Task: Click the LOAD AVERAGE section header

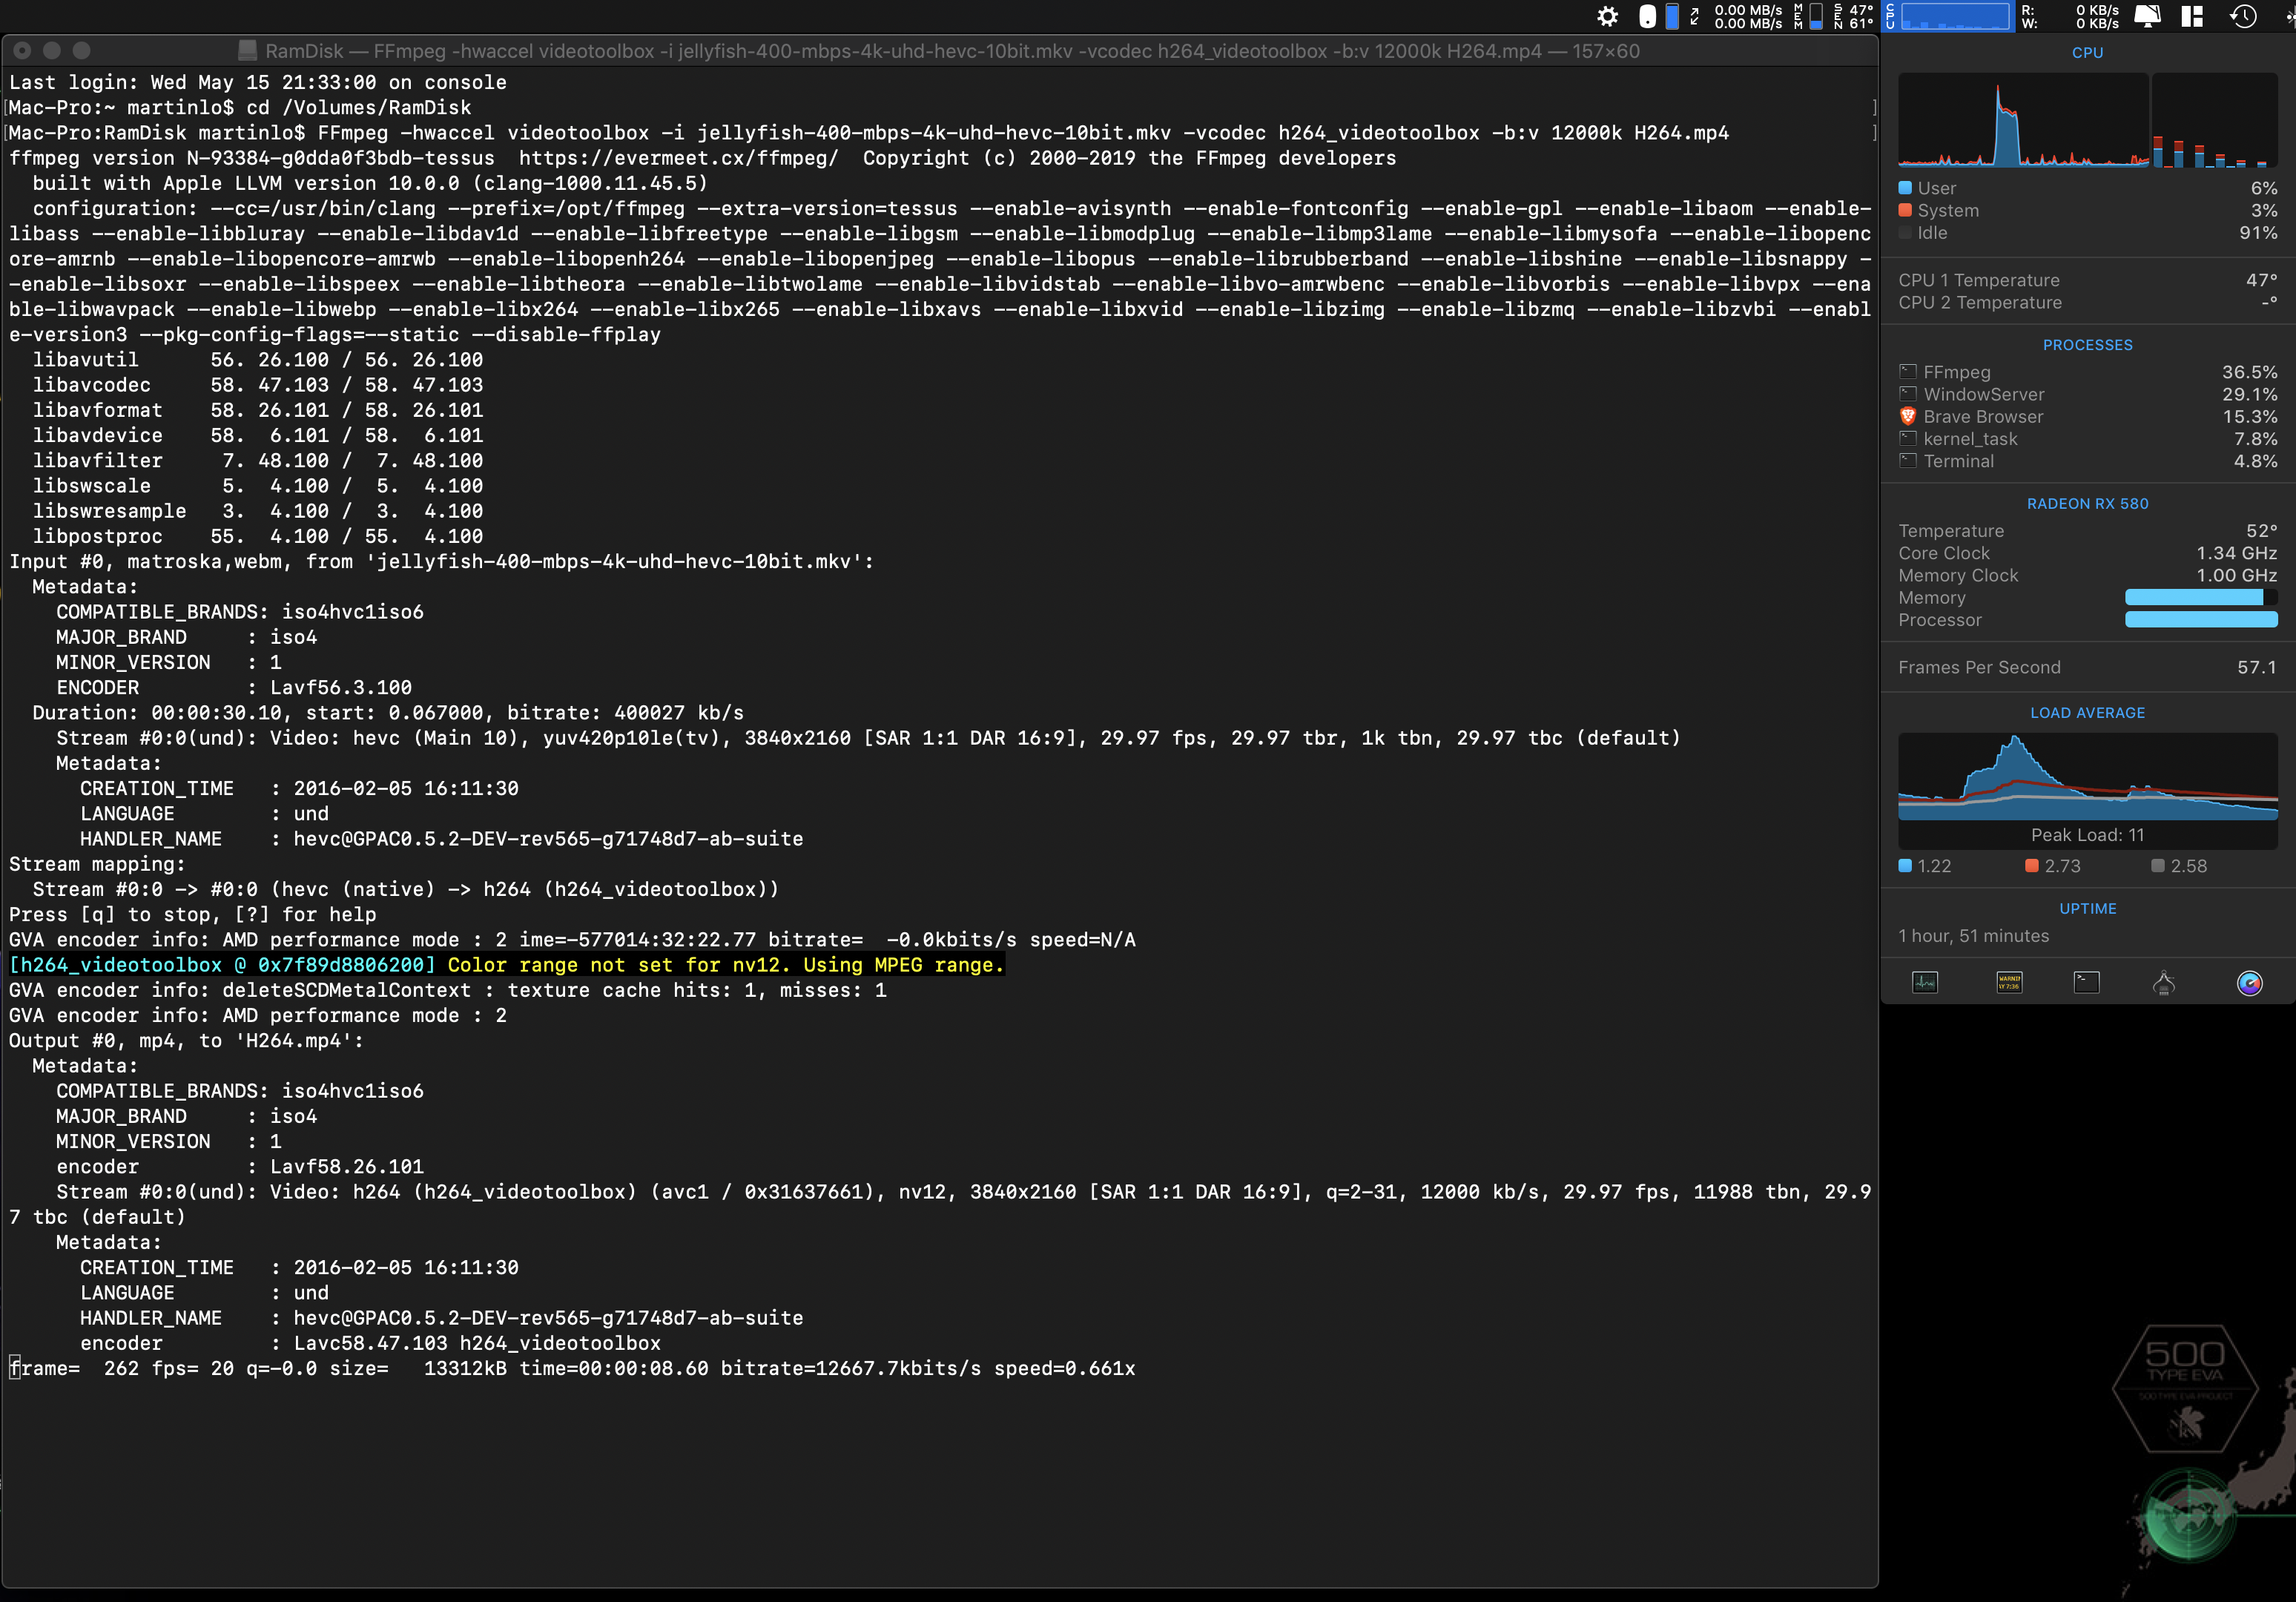Action: tap(2087, 713)
